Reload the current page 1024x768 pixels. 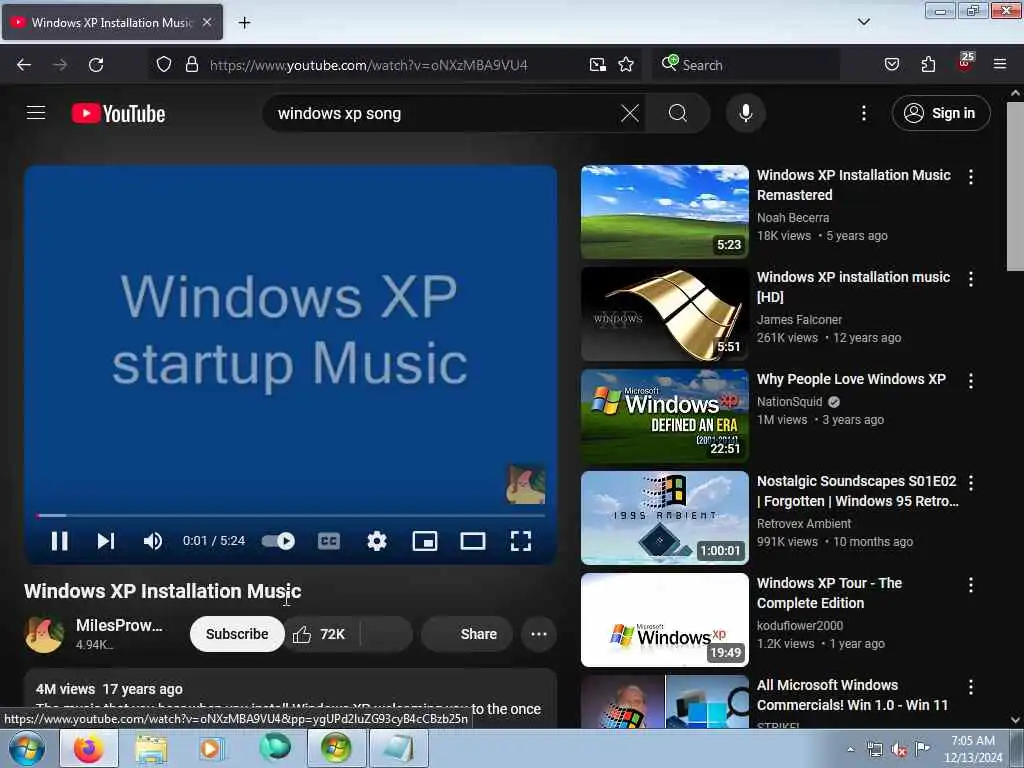96,65
